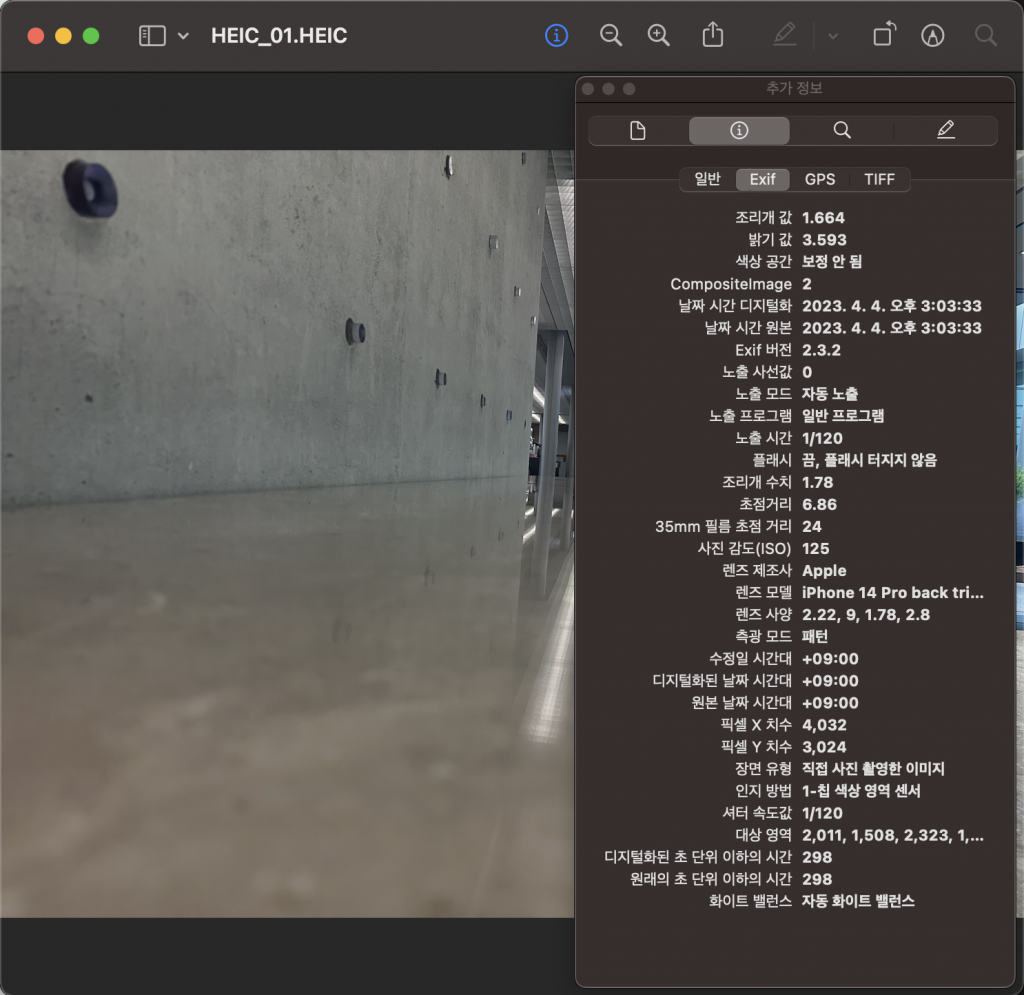Switch to the 일반 tab
Screen dimensions: 1024x995
(x=707, y=180)
